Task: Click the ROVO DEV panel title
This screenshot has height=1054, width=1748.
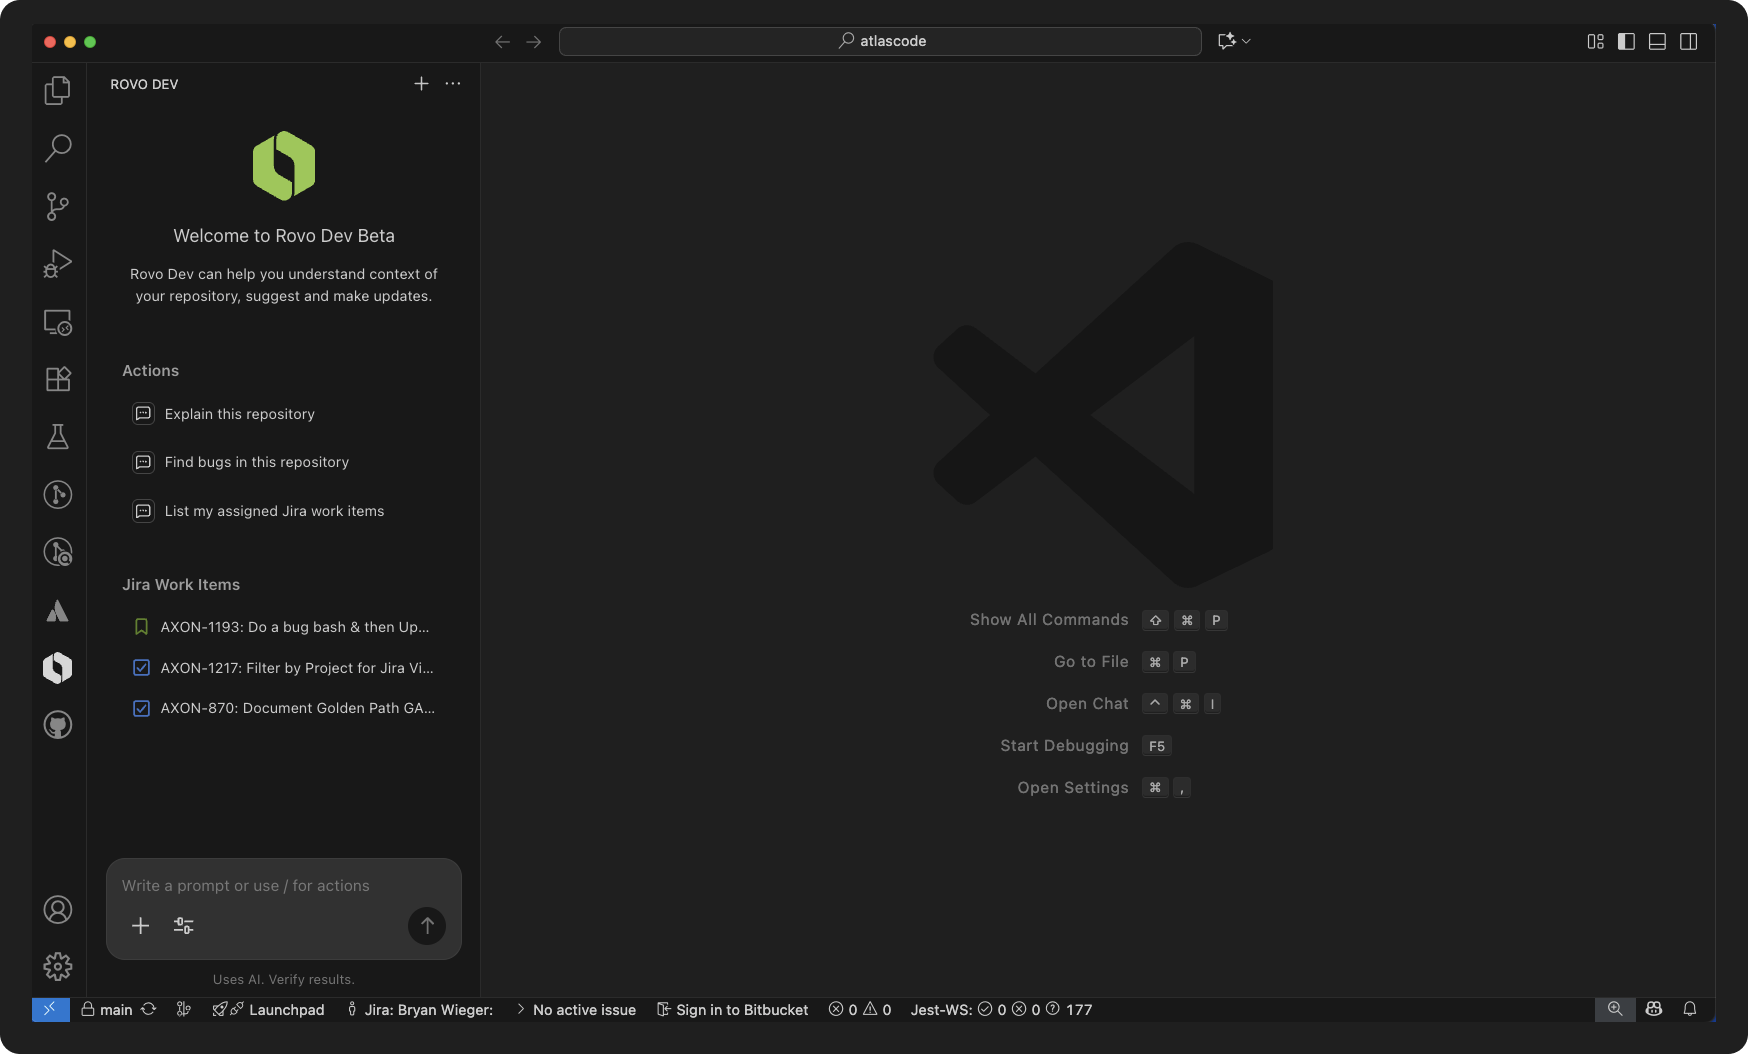Action: coord(144,84)
